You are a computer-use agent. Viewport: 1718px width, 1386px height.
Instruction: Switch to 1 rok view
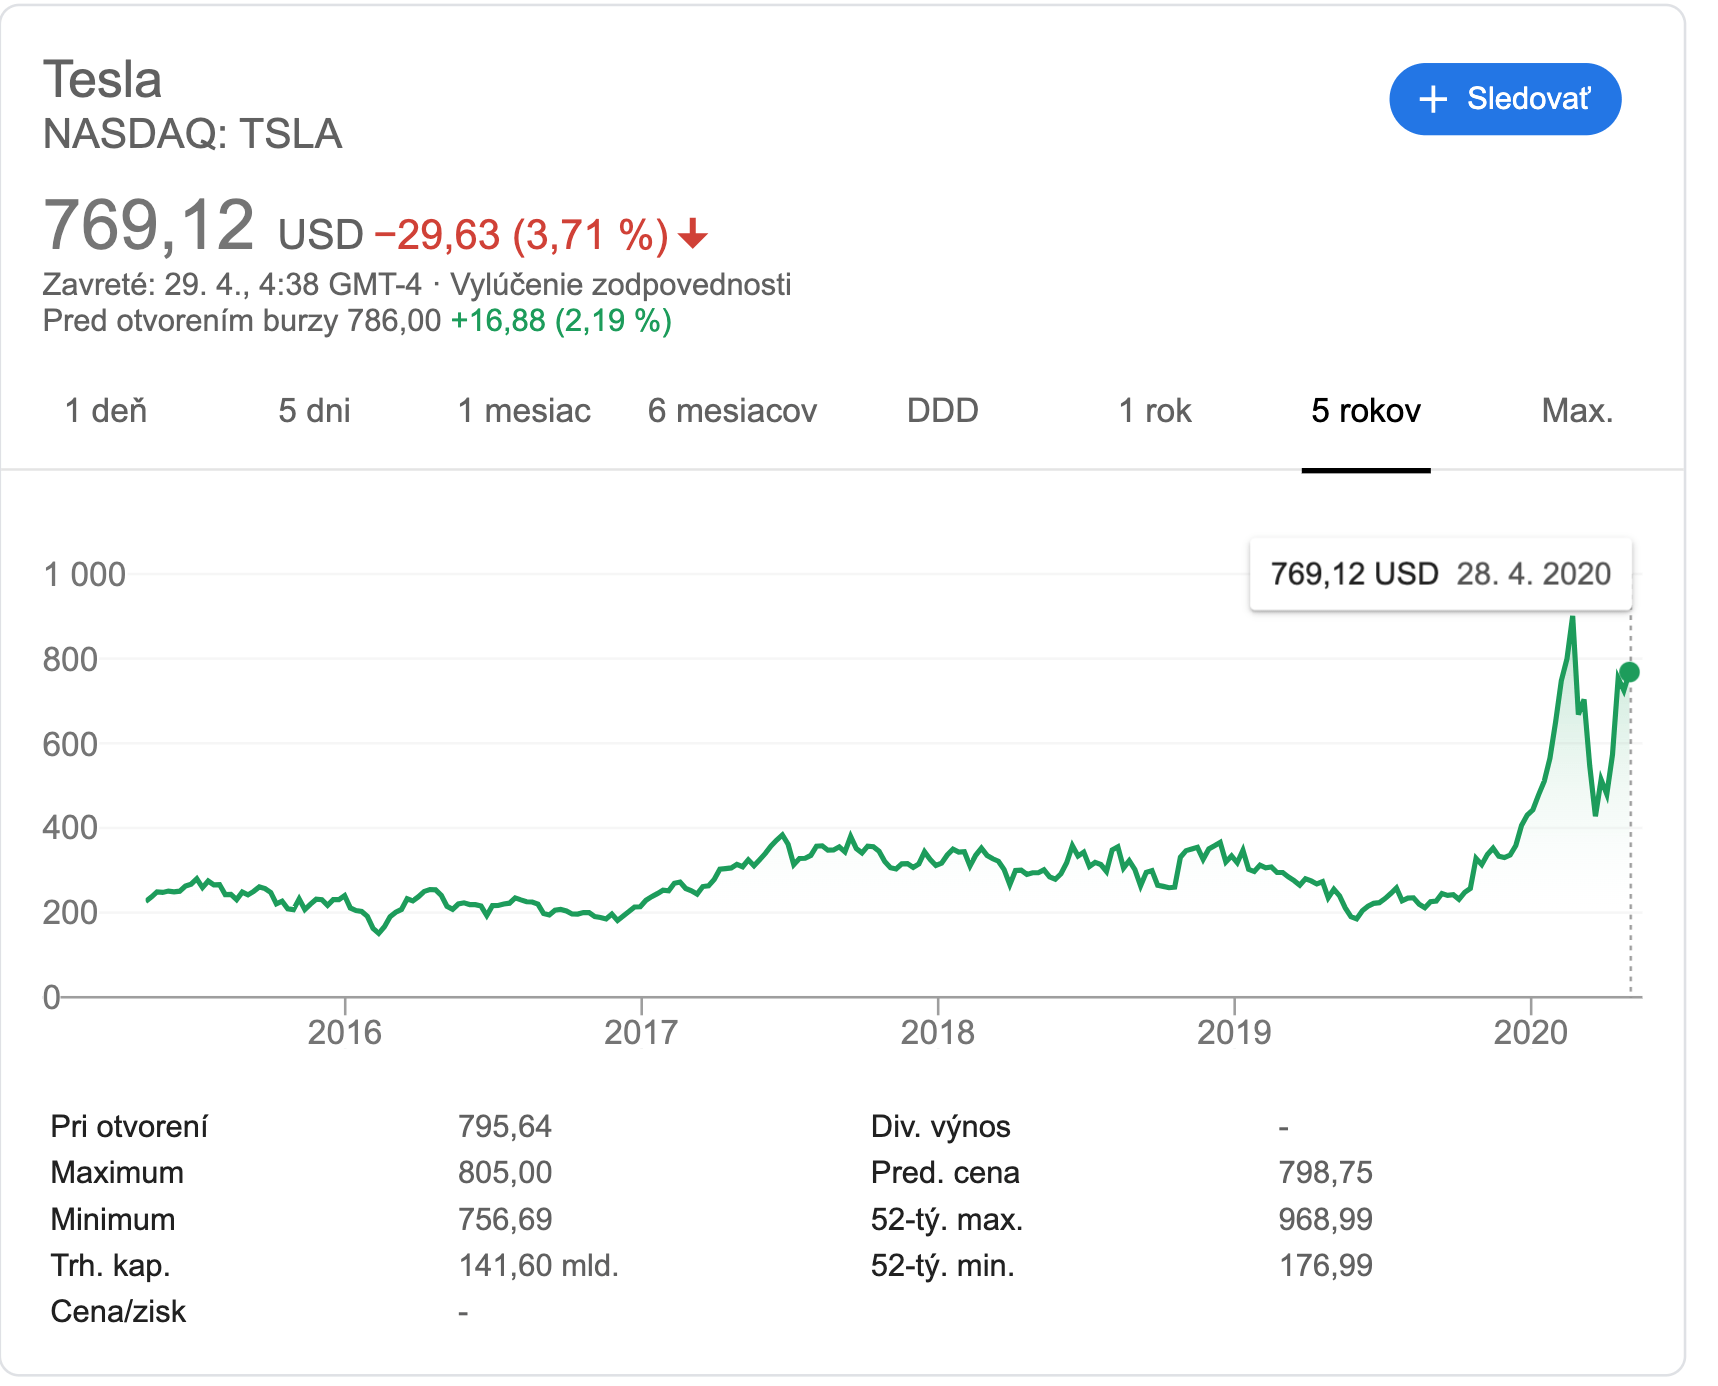point(1155,411)
